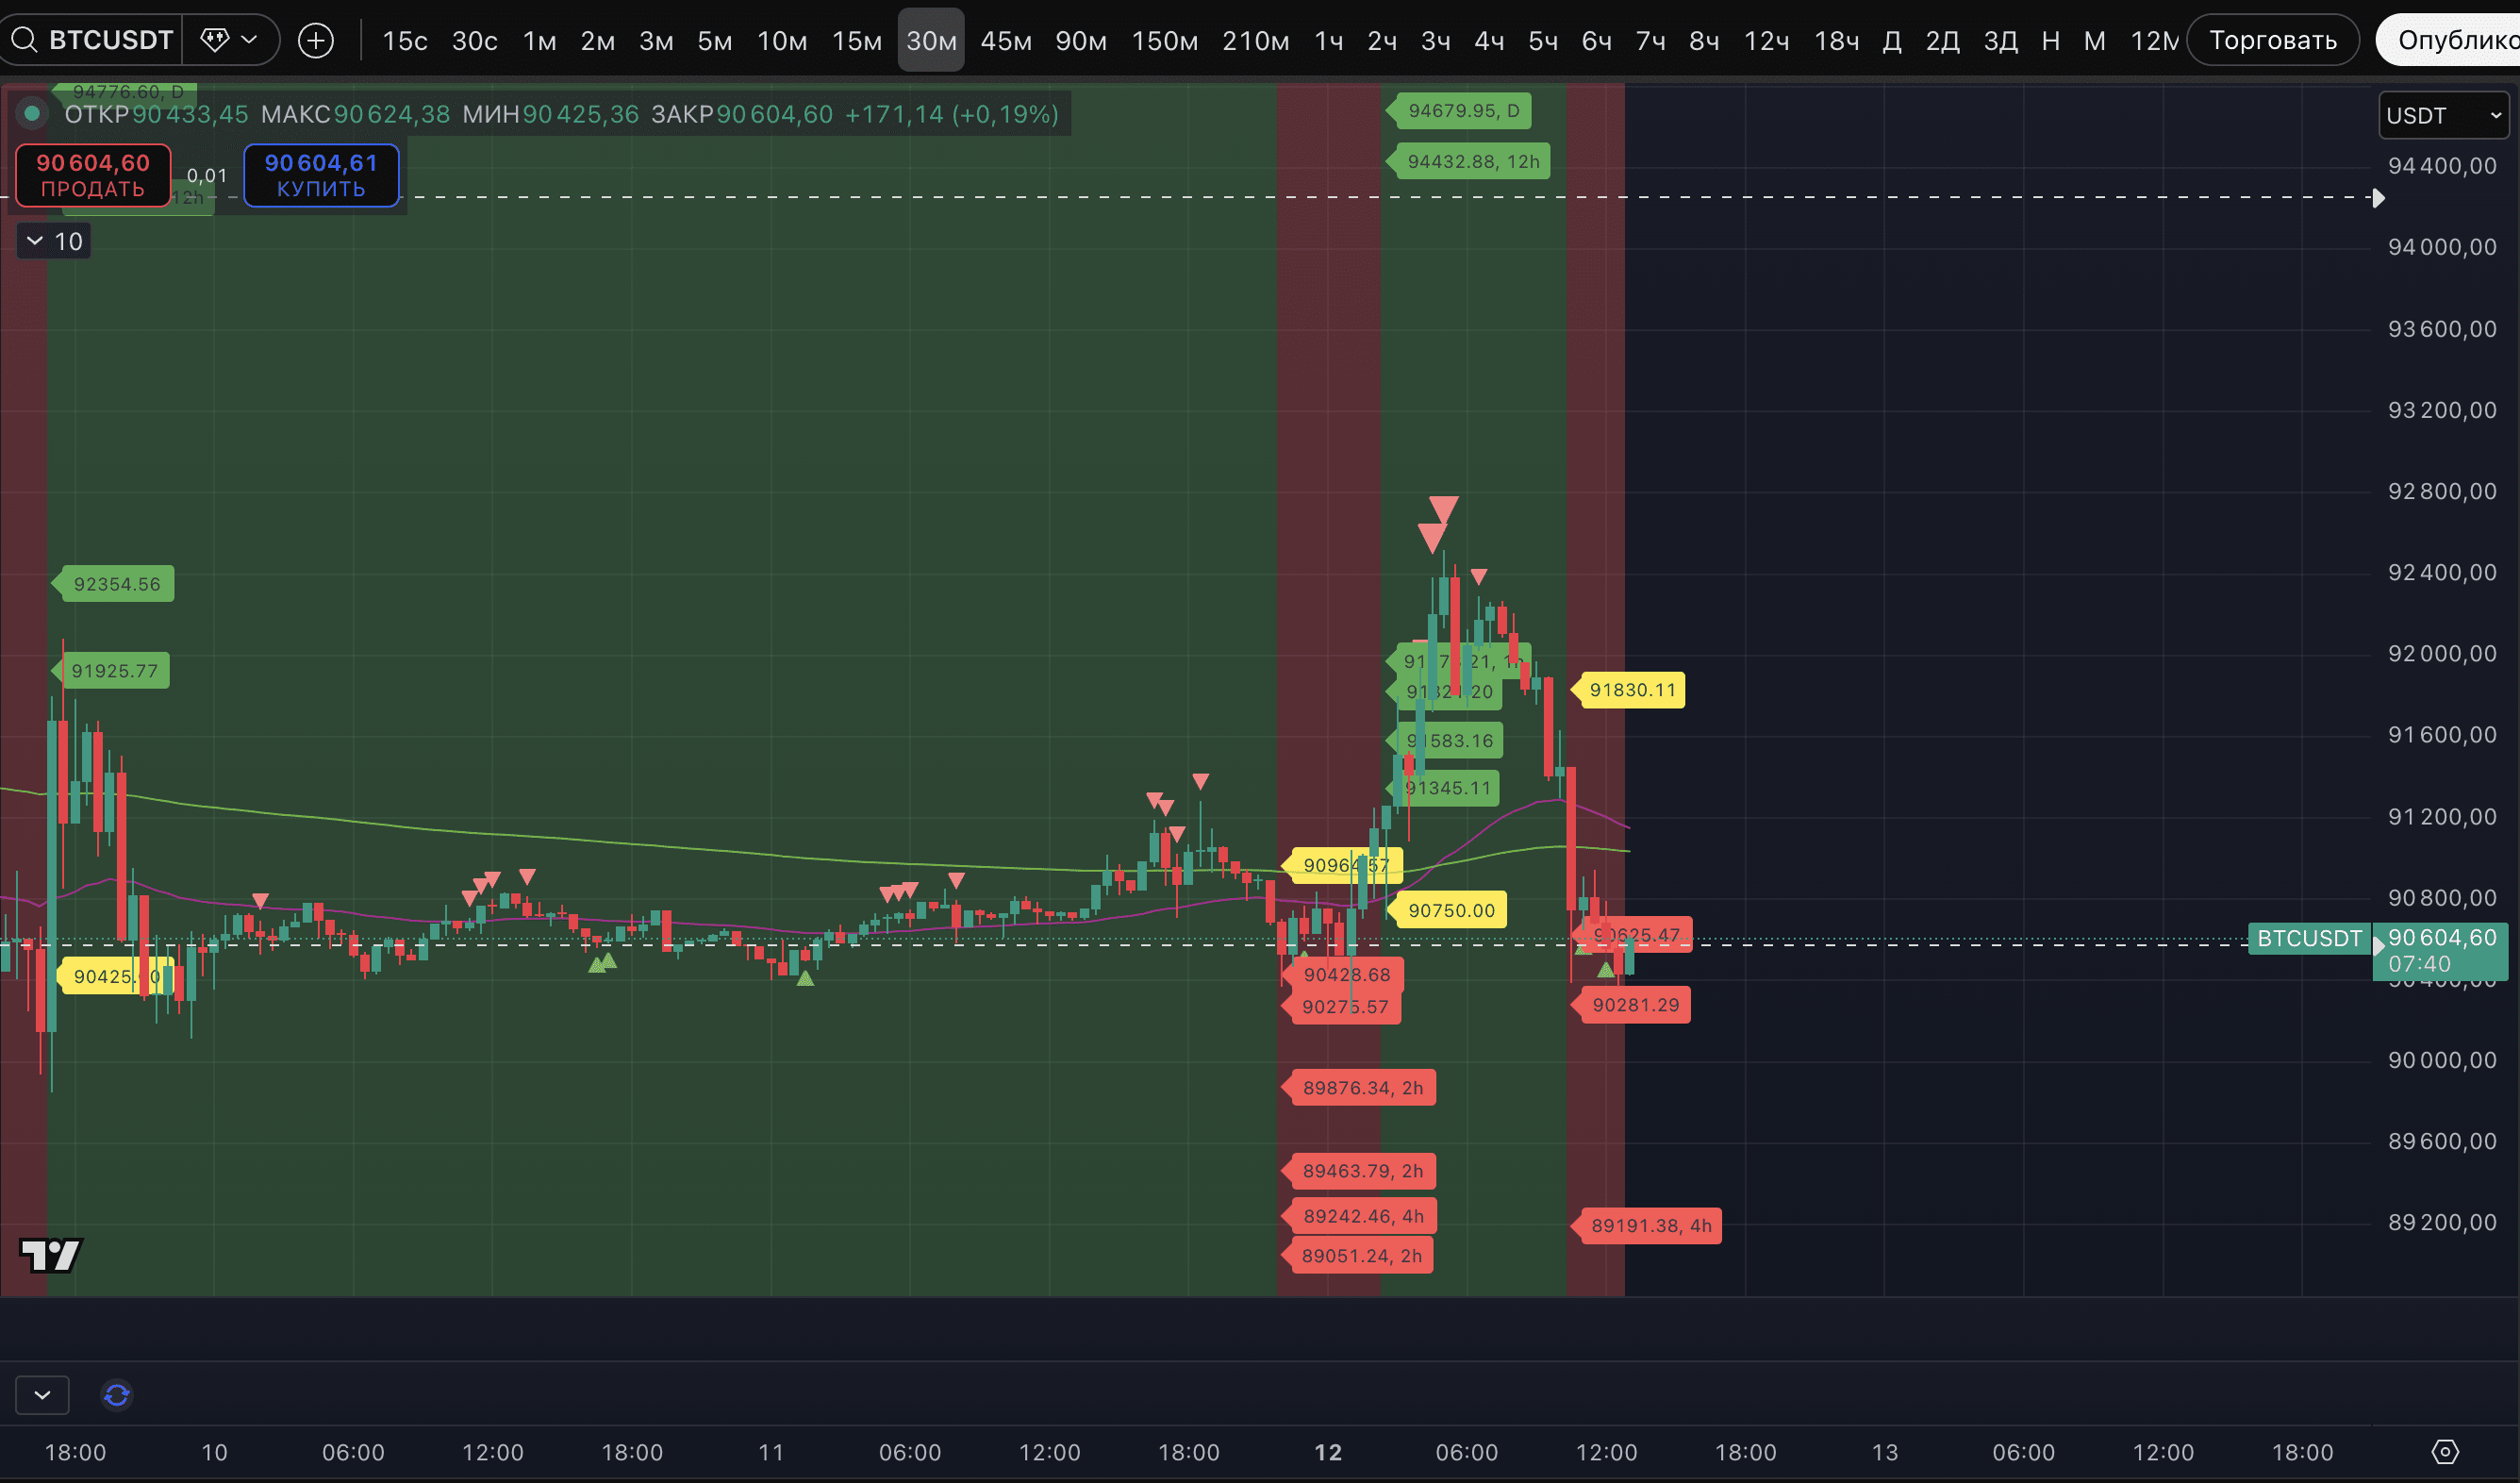Open the USDT currency dropdown
The width and height of the screenshot is (2520, 1483).
click(x=2443, y=116)
